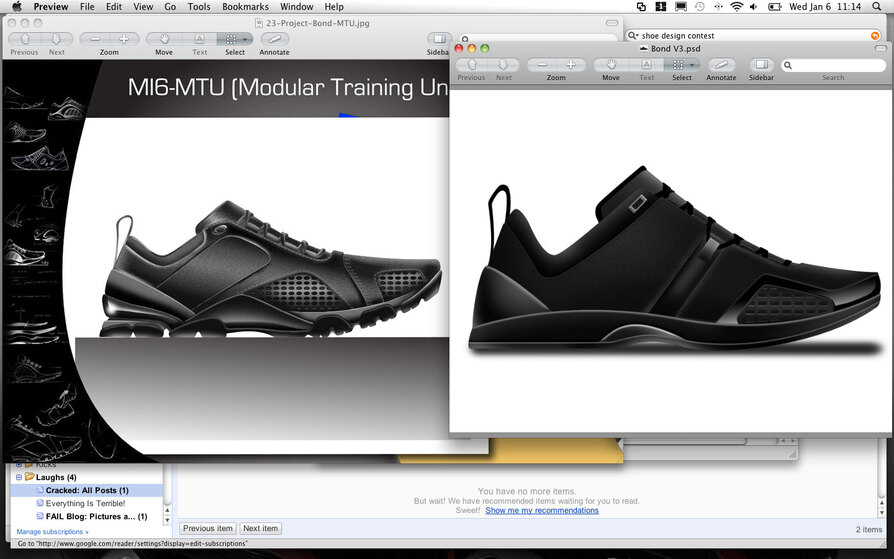Click Wi-Fi status icon in menu bar

[x=737, y=6]
